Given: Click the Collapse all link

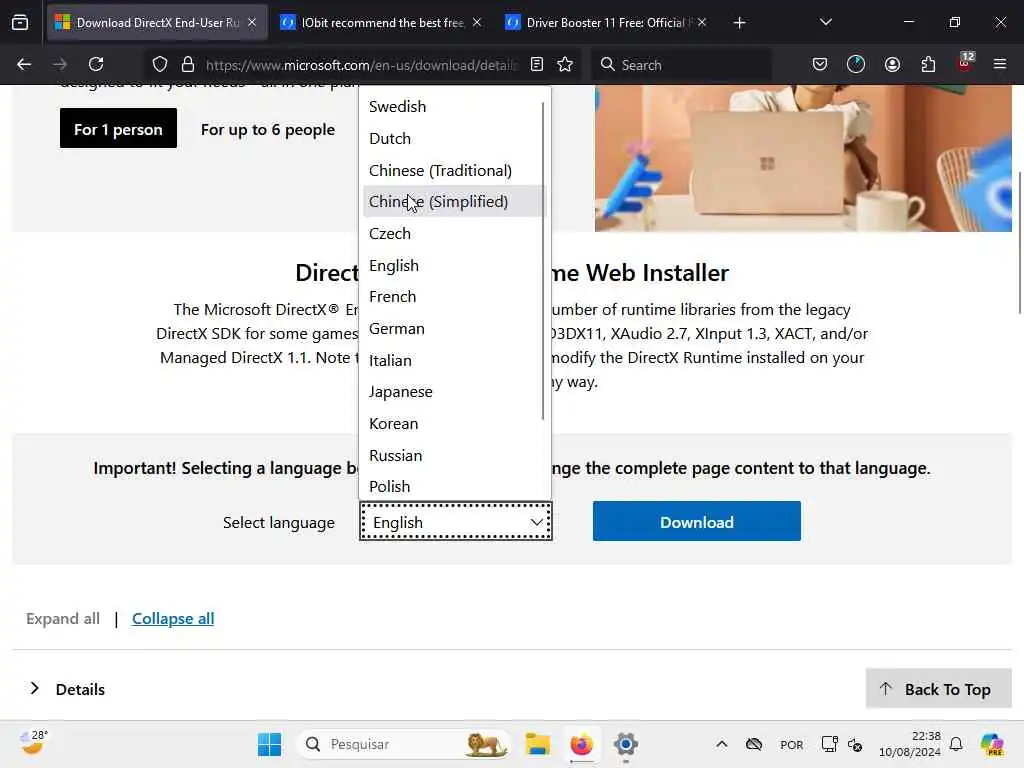Looking at the screenshot, I should coord(173,618).
